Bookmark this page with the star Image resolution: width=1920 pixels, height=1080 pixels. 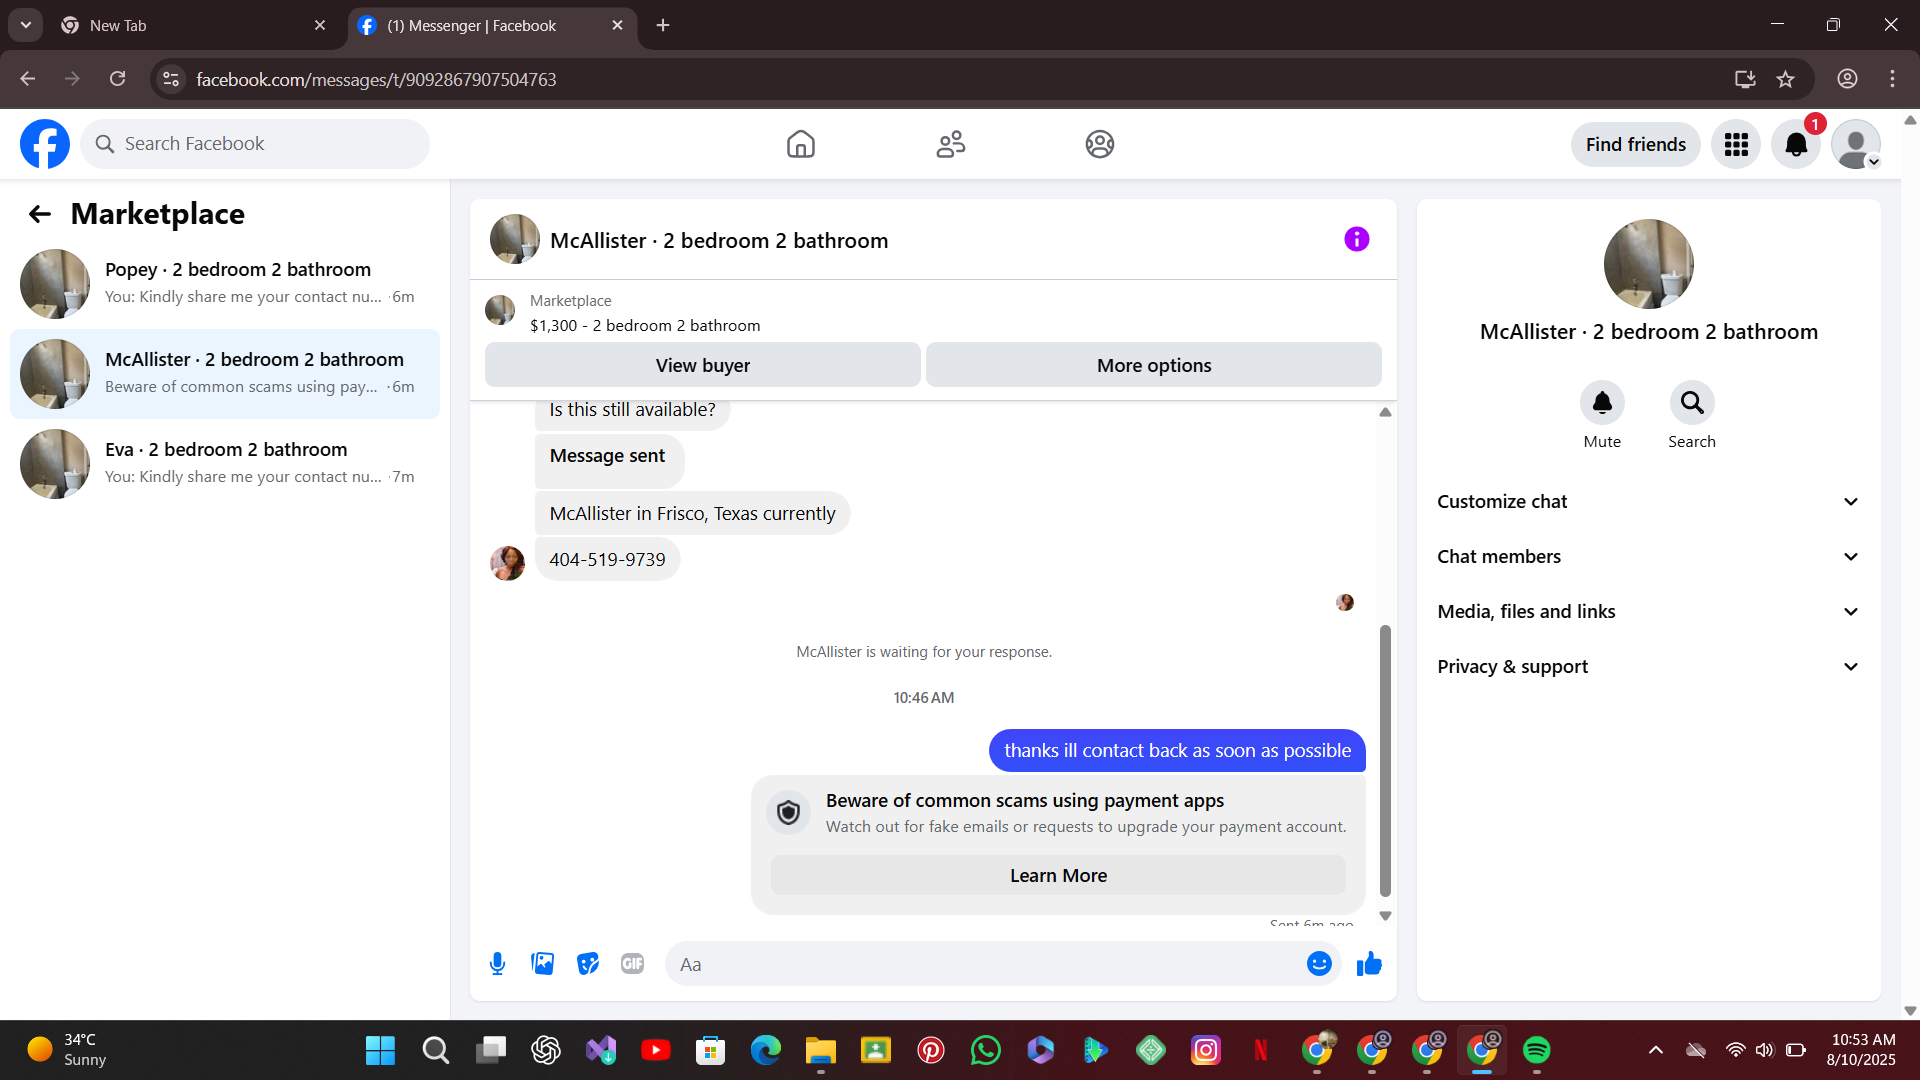(1786, 79)
